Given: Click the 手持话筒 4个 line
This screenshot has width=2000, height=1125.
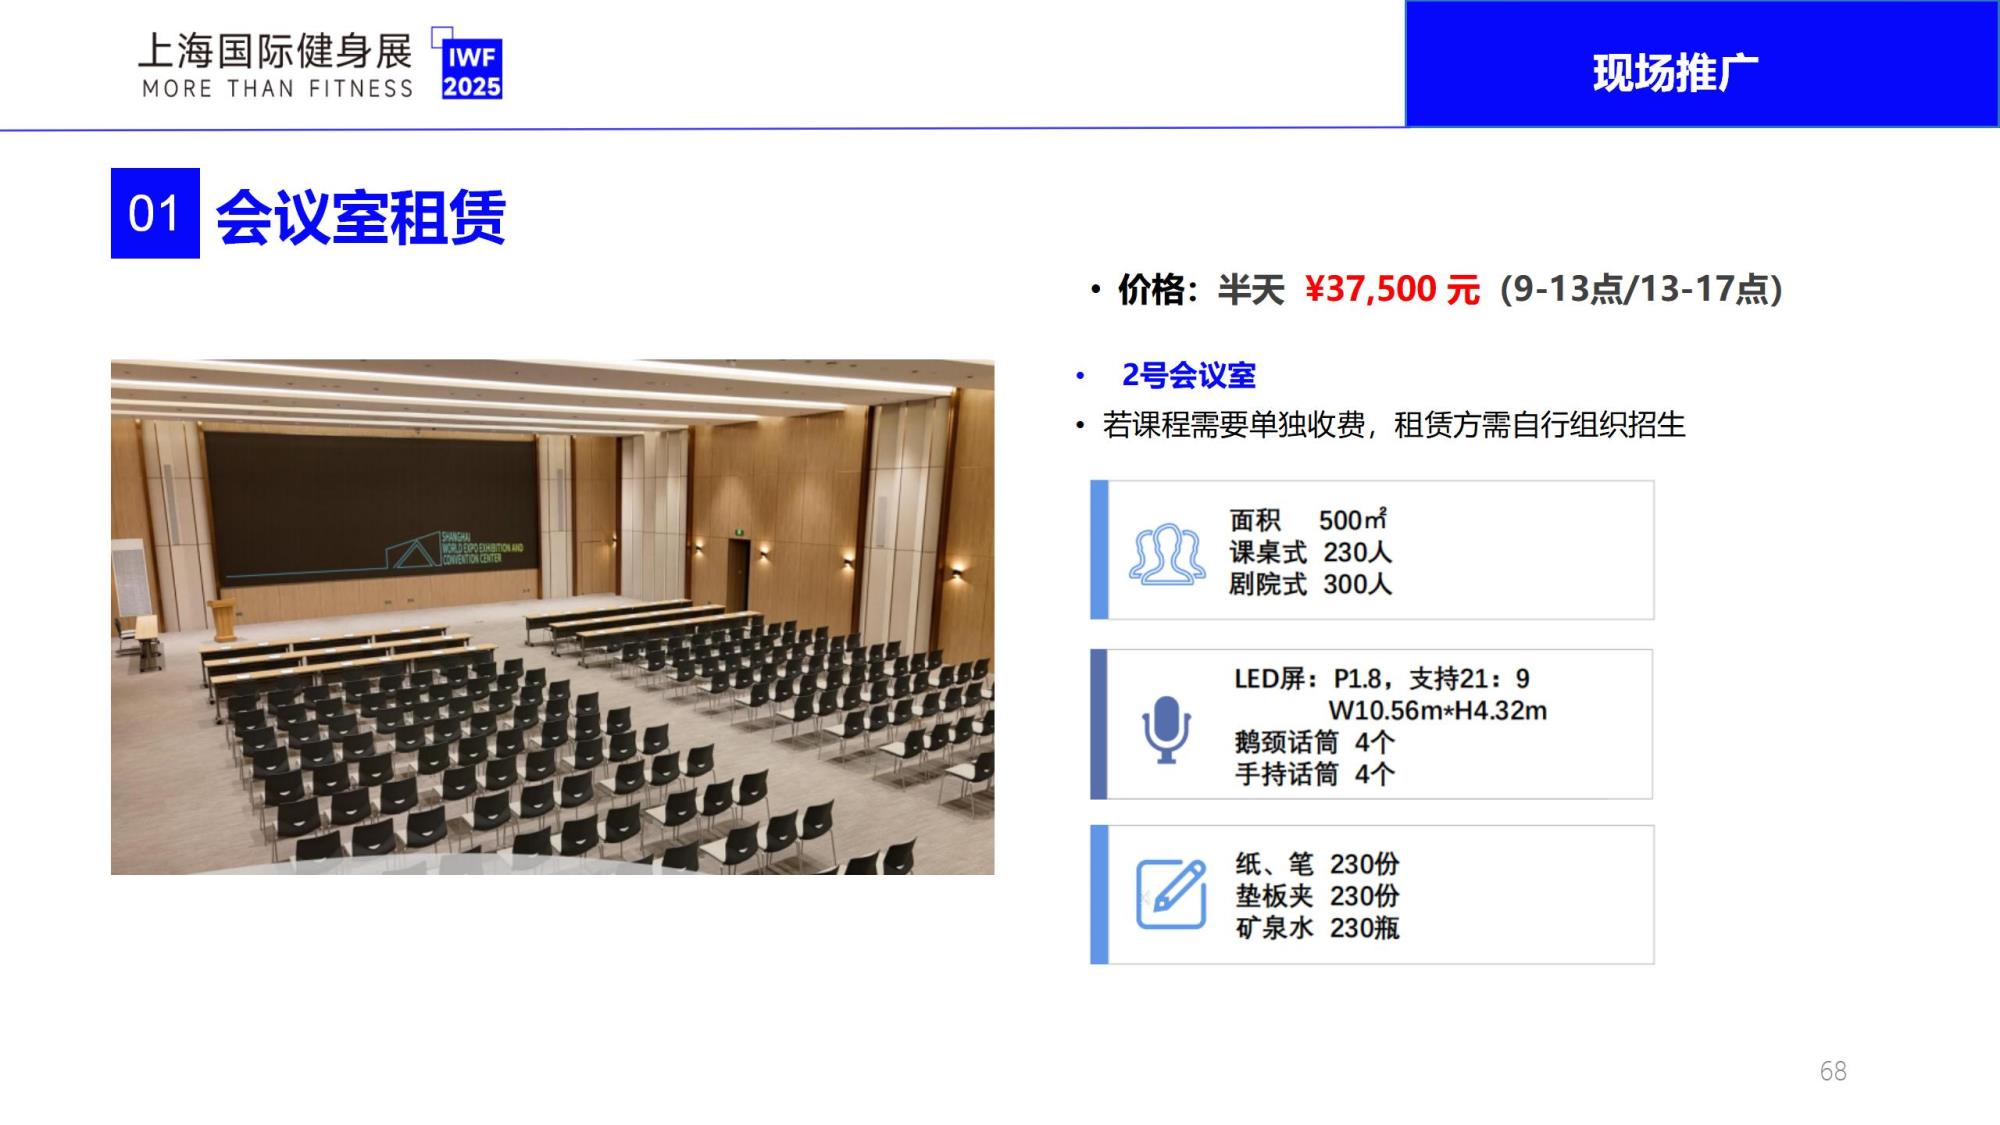Looking at the screenshot, I should (1314, 774).
